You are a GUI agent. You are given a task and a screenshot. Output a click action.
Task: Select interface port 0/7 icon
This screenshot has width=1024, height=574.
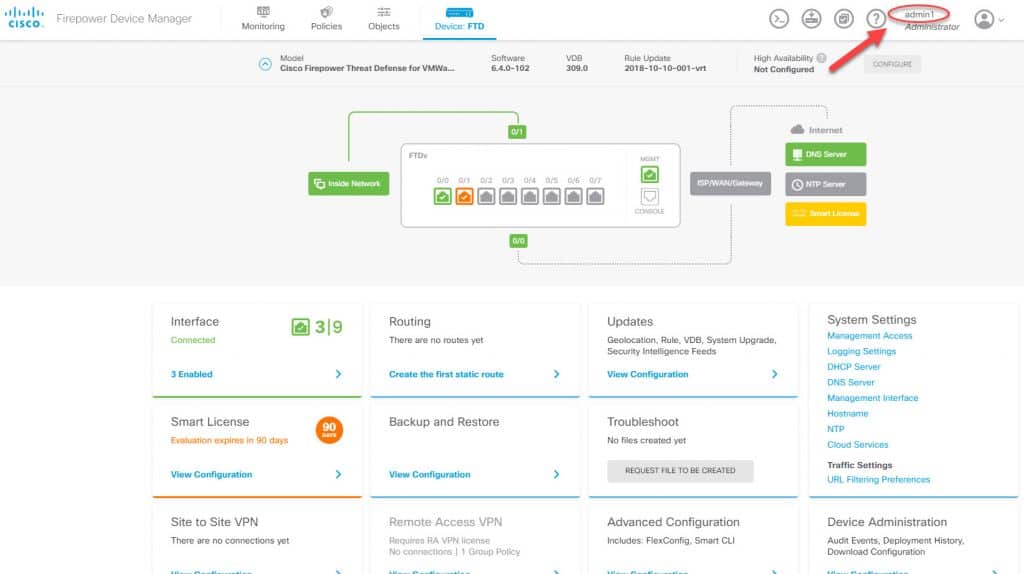click(x=595, y=196)
